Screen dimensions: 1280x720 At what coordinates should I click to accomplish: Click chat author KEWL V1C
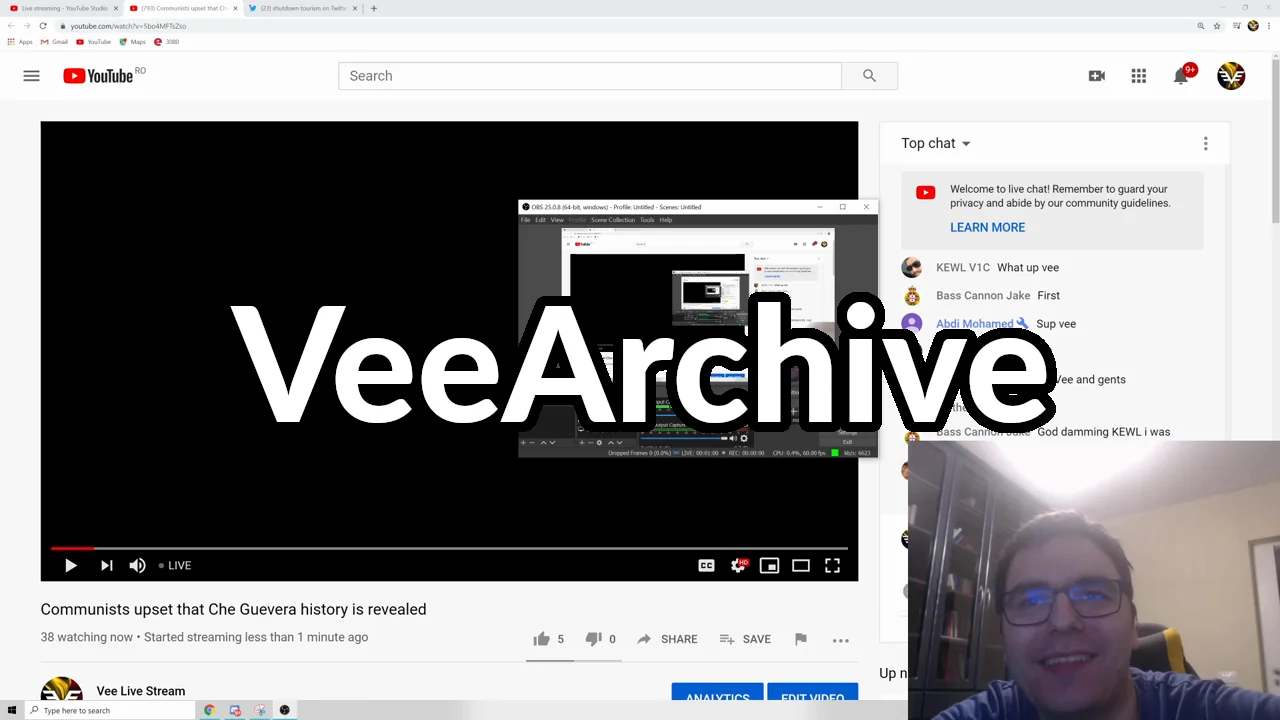tap(963, 268)
